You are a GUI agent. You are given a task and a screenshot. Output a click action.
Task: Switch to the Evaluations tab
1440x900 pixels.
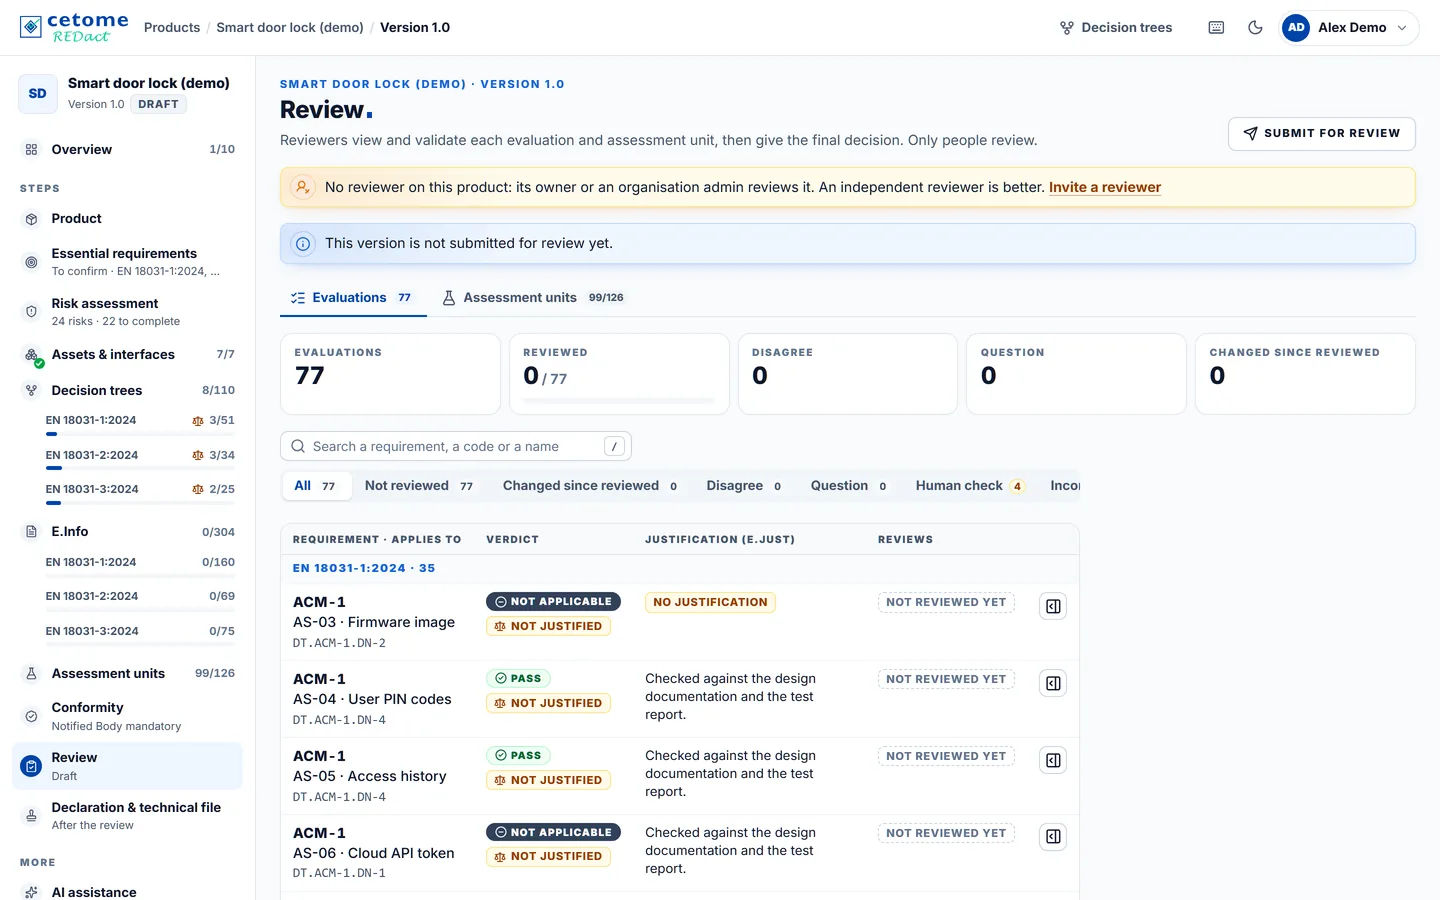coord(353,298)
